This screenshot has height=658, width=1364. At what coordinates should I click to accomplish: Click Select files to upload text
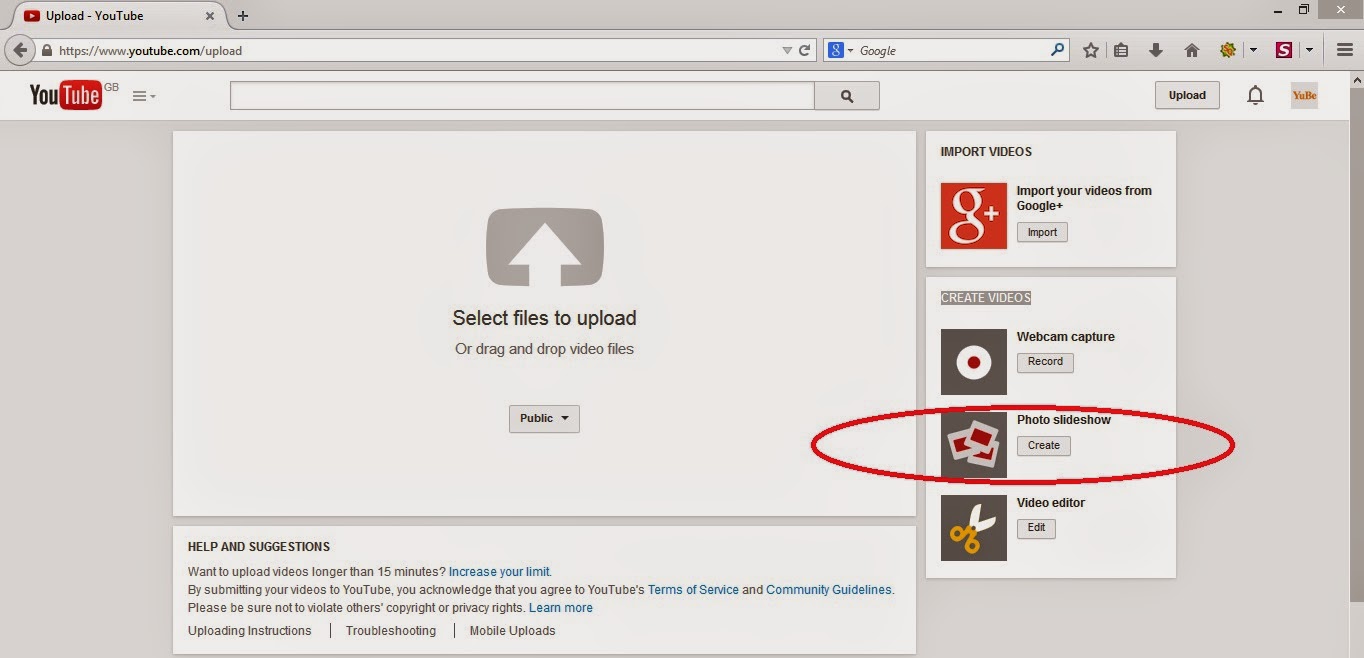click(x=544, y=318)
